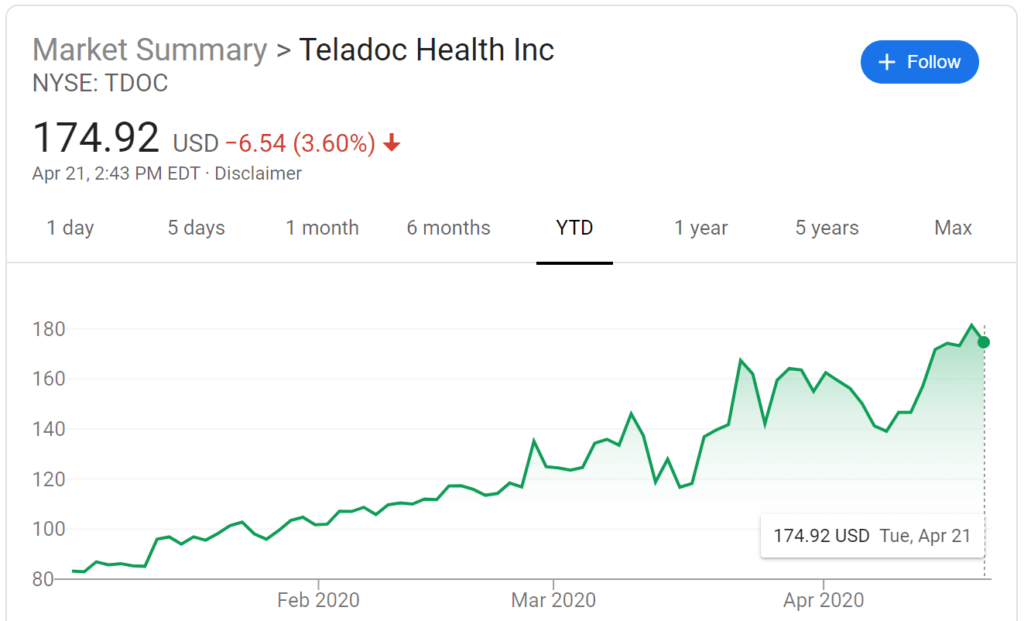Show the 5 years chart range

tap(827, 228)
